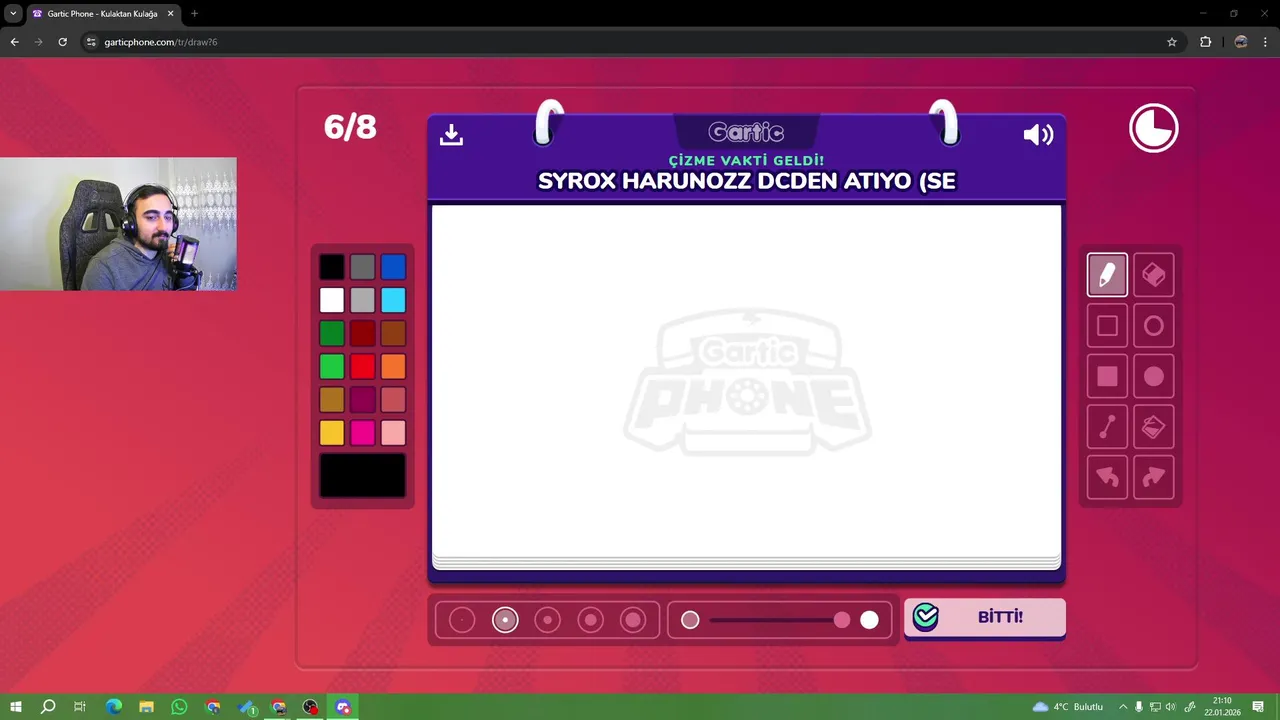Screen dimensions: 1280x720
Task: Open the taskbar volume control
Action: 1172,707
